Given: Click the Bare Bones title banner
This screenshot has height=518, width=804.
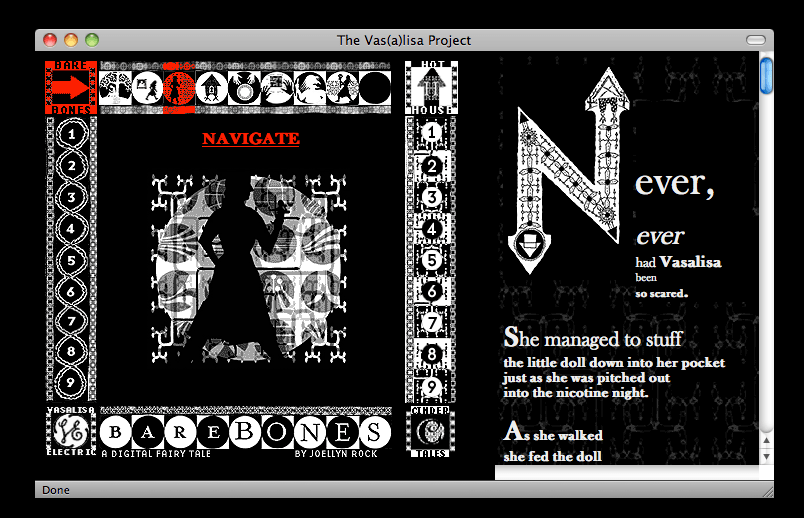Looking at the screenshot, I should pos(245,432).
